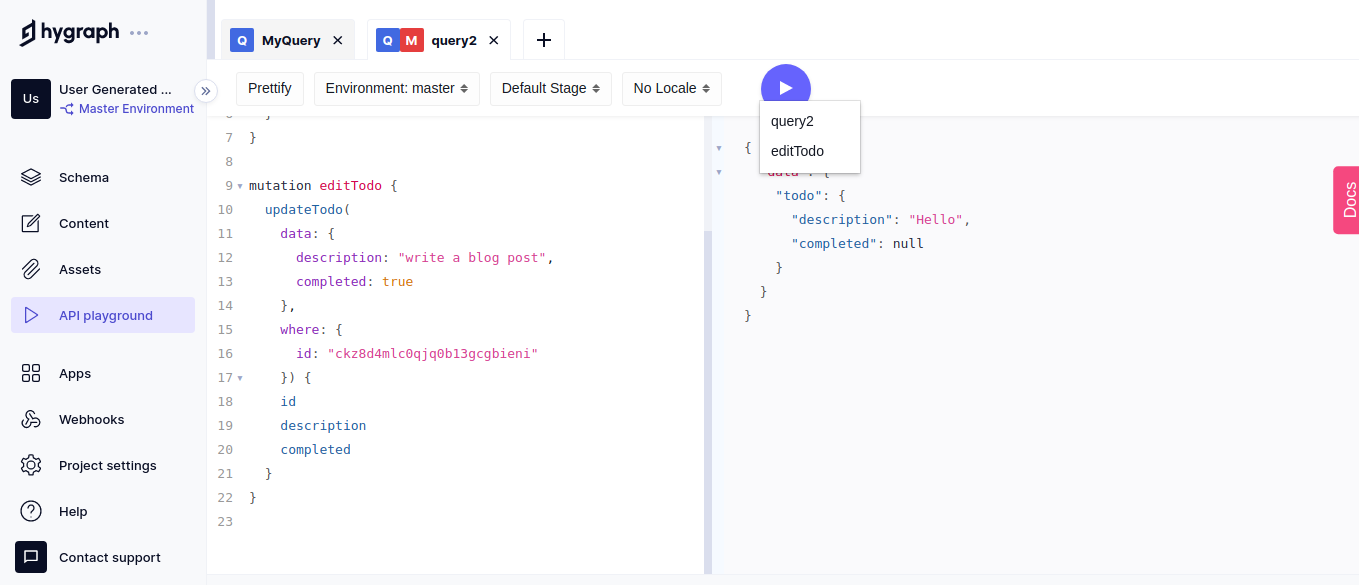The image size is (1359, 585).
Task: Click the Help question mark icon
Action: pos(31,512)
